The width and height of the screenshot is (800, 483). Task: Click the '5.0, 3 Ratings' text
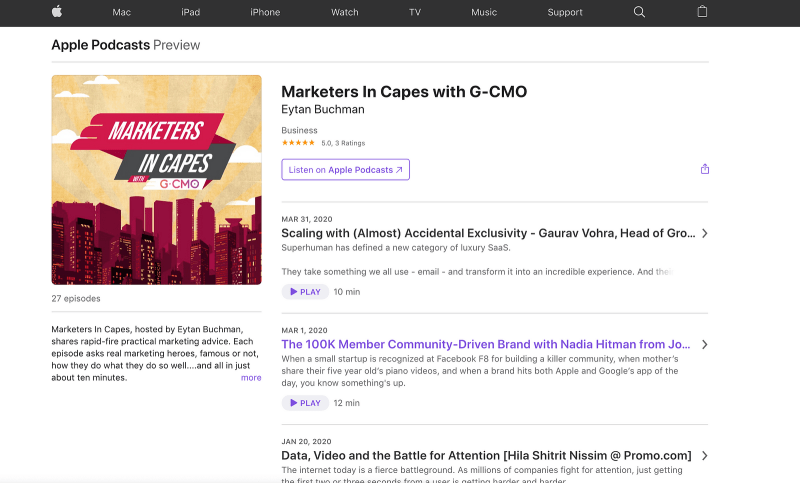343,143
